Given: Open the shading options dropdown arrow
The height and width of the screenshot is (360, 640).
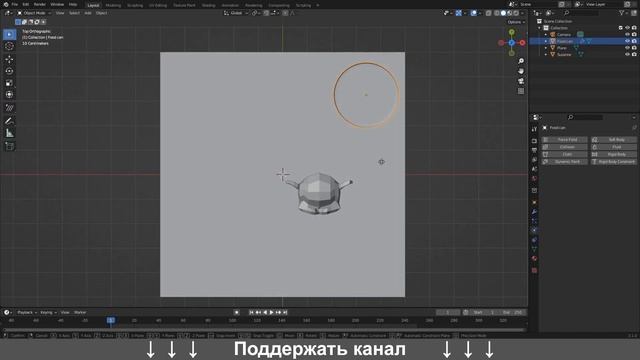Looking at the screenshot, I should click(522, 13).
